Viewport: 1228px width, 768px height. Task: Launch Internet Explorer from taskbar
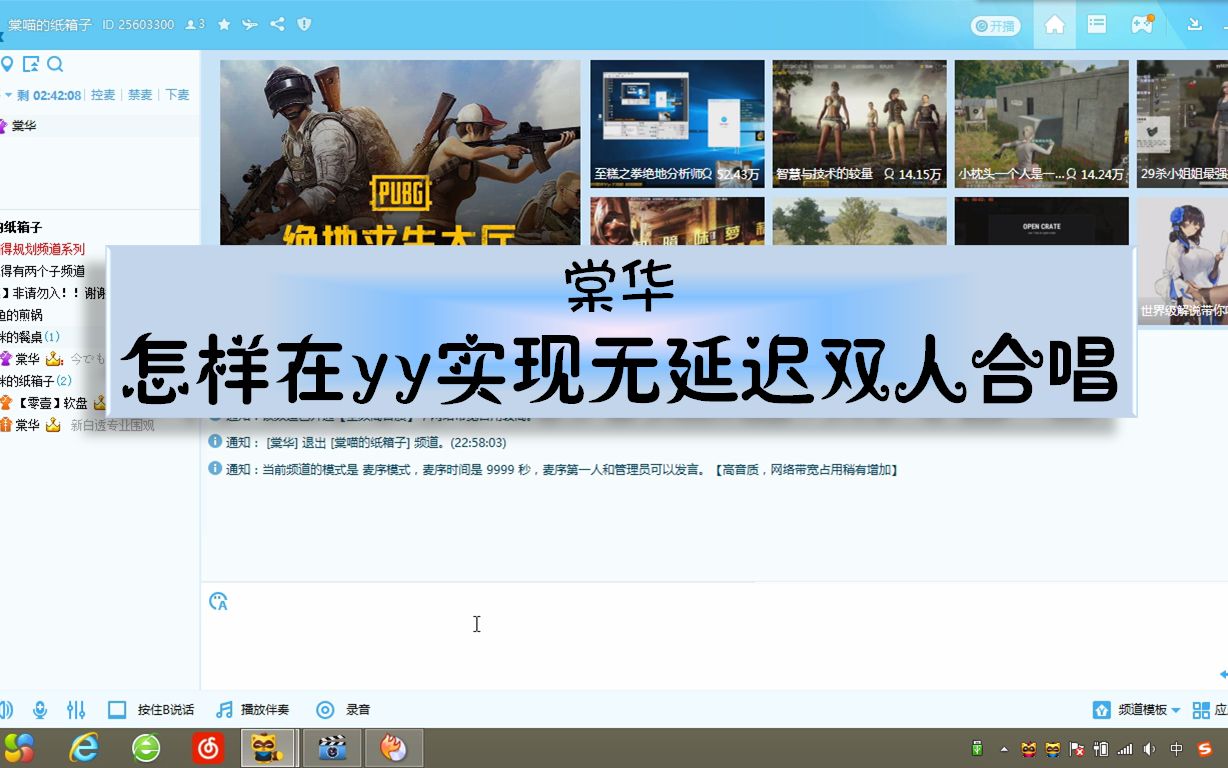[84, 748]
